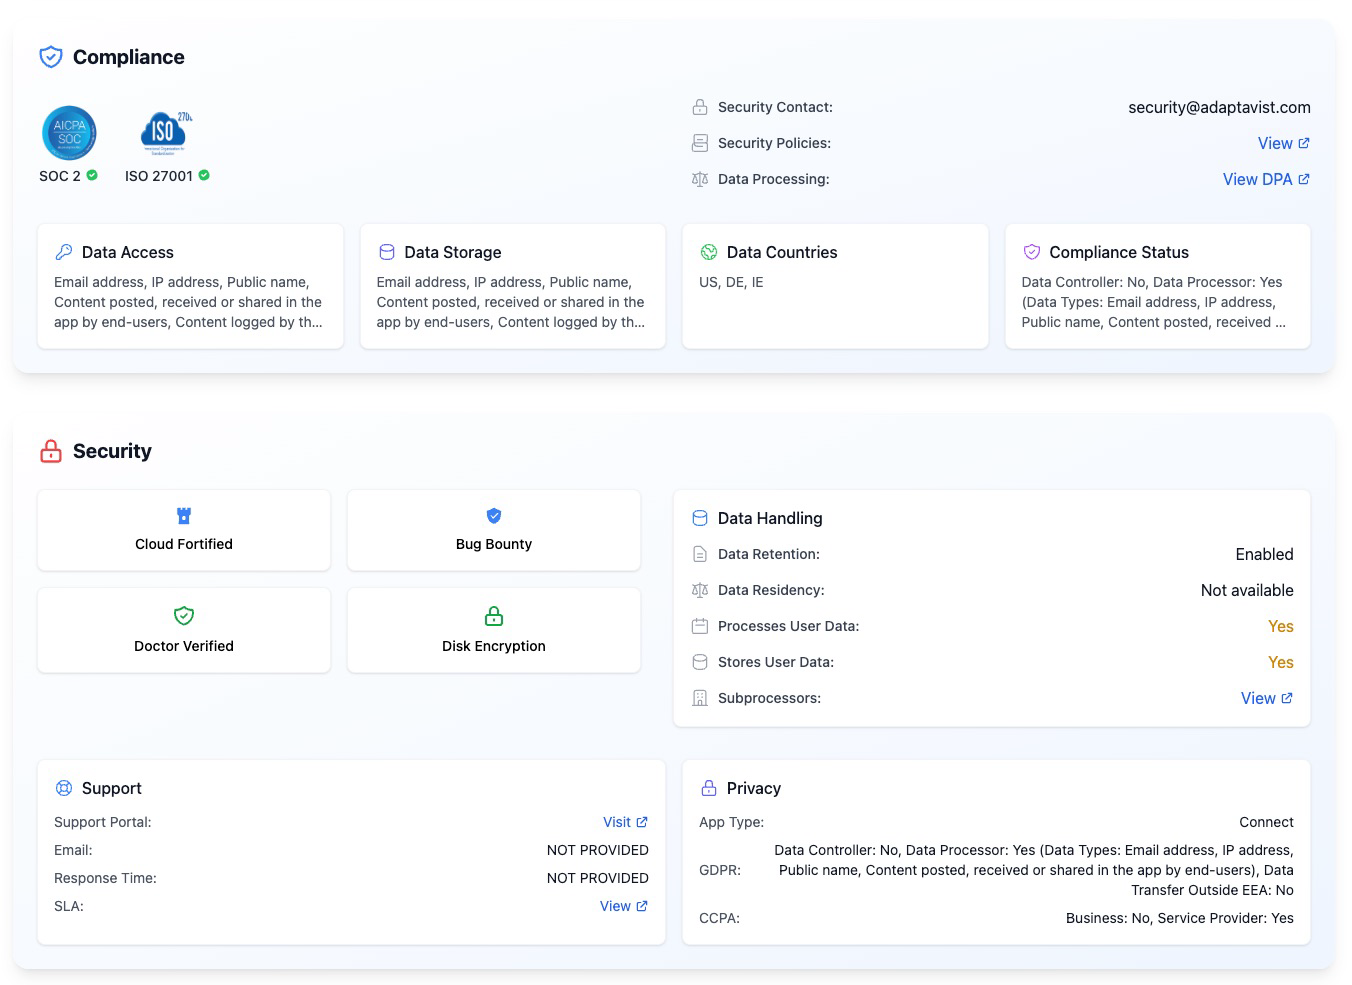The width and height of the screenshot is (1352, 985).
Task: Click the ISO 27001 cloud badge
Action: (x=166, y=133)
